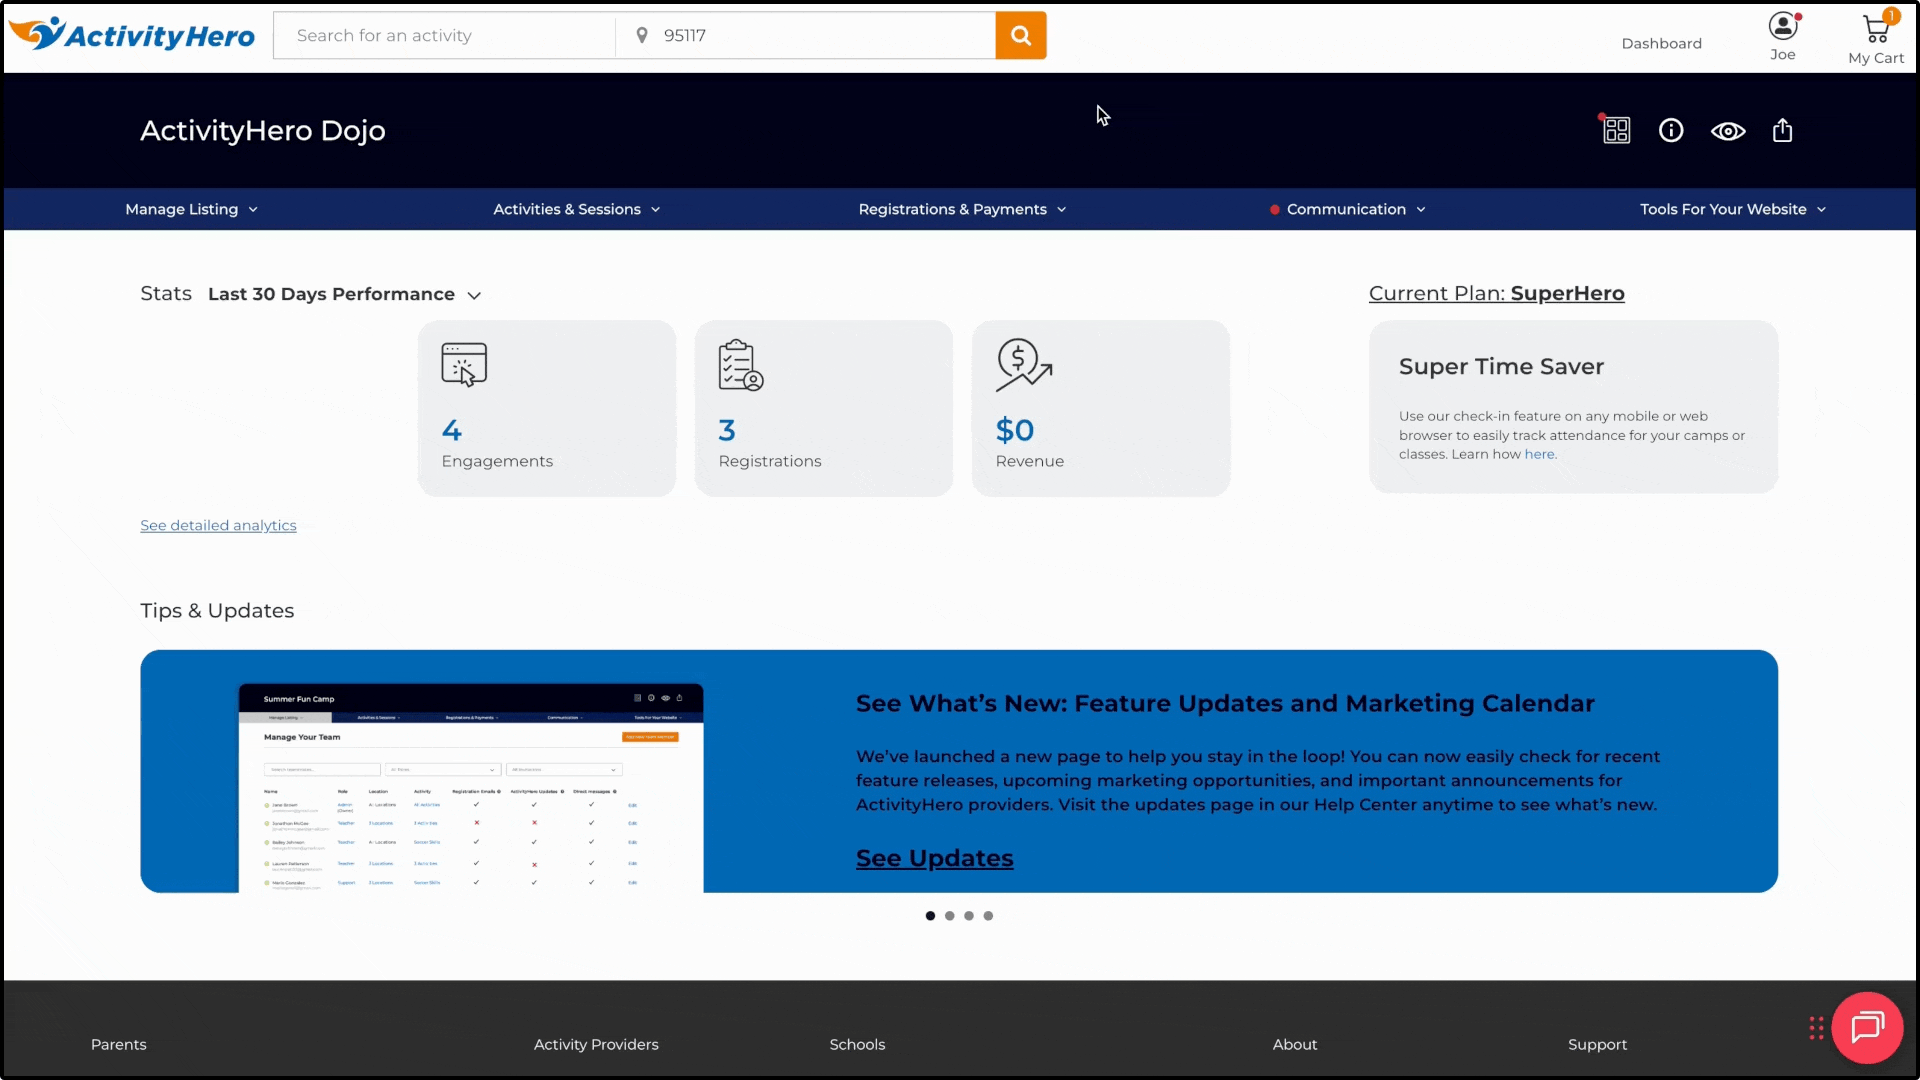Expand Registrations & Payments menu
Screen dimensions: 1920x1080
point(962,209)
